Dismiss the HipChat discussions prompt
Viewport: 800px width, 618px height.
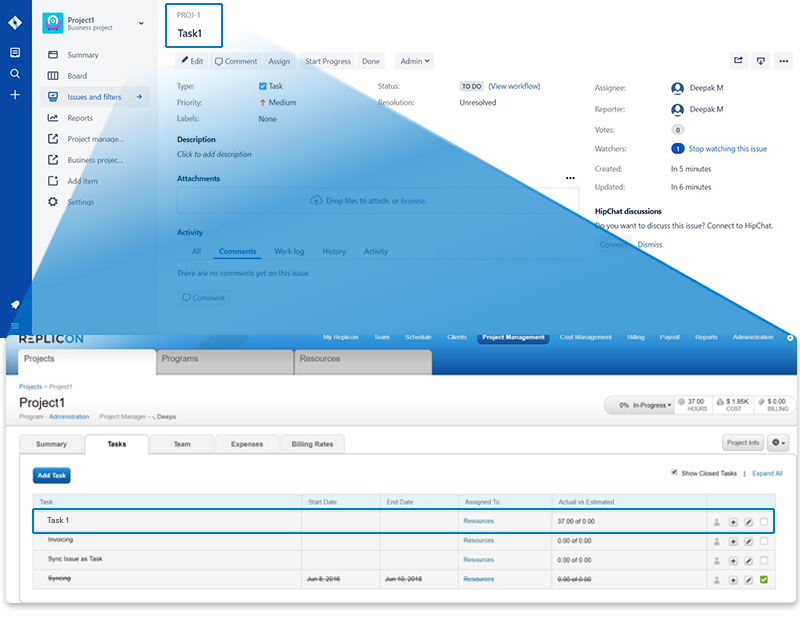coord(650,244)
